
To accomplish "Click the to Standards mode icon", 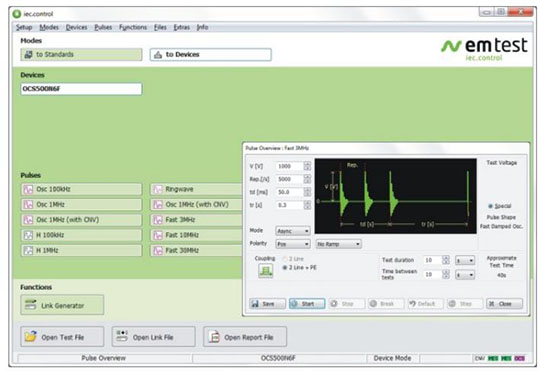I will [x=29, y=54].
